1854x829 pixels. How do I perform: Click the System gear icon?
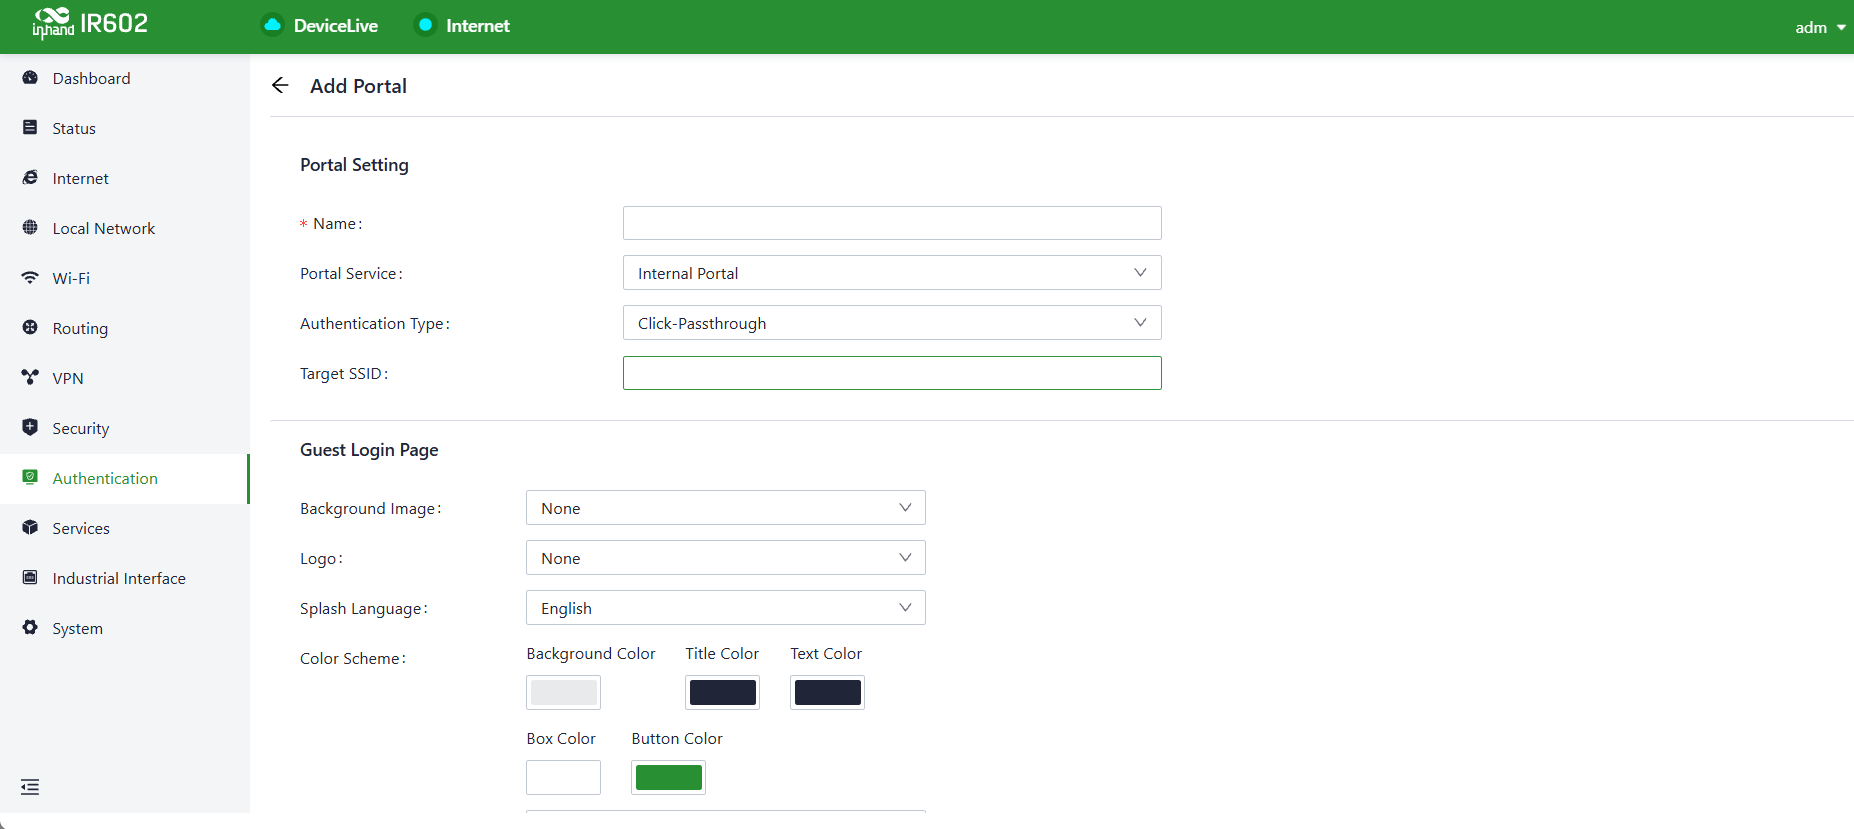[x=30, y=628]
